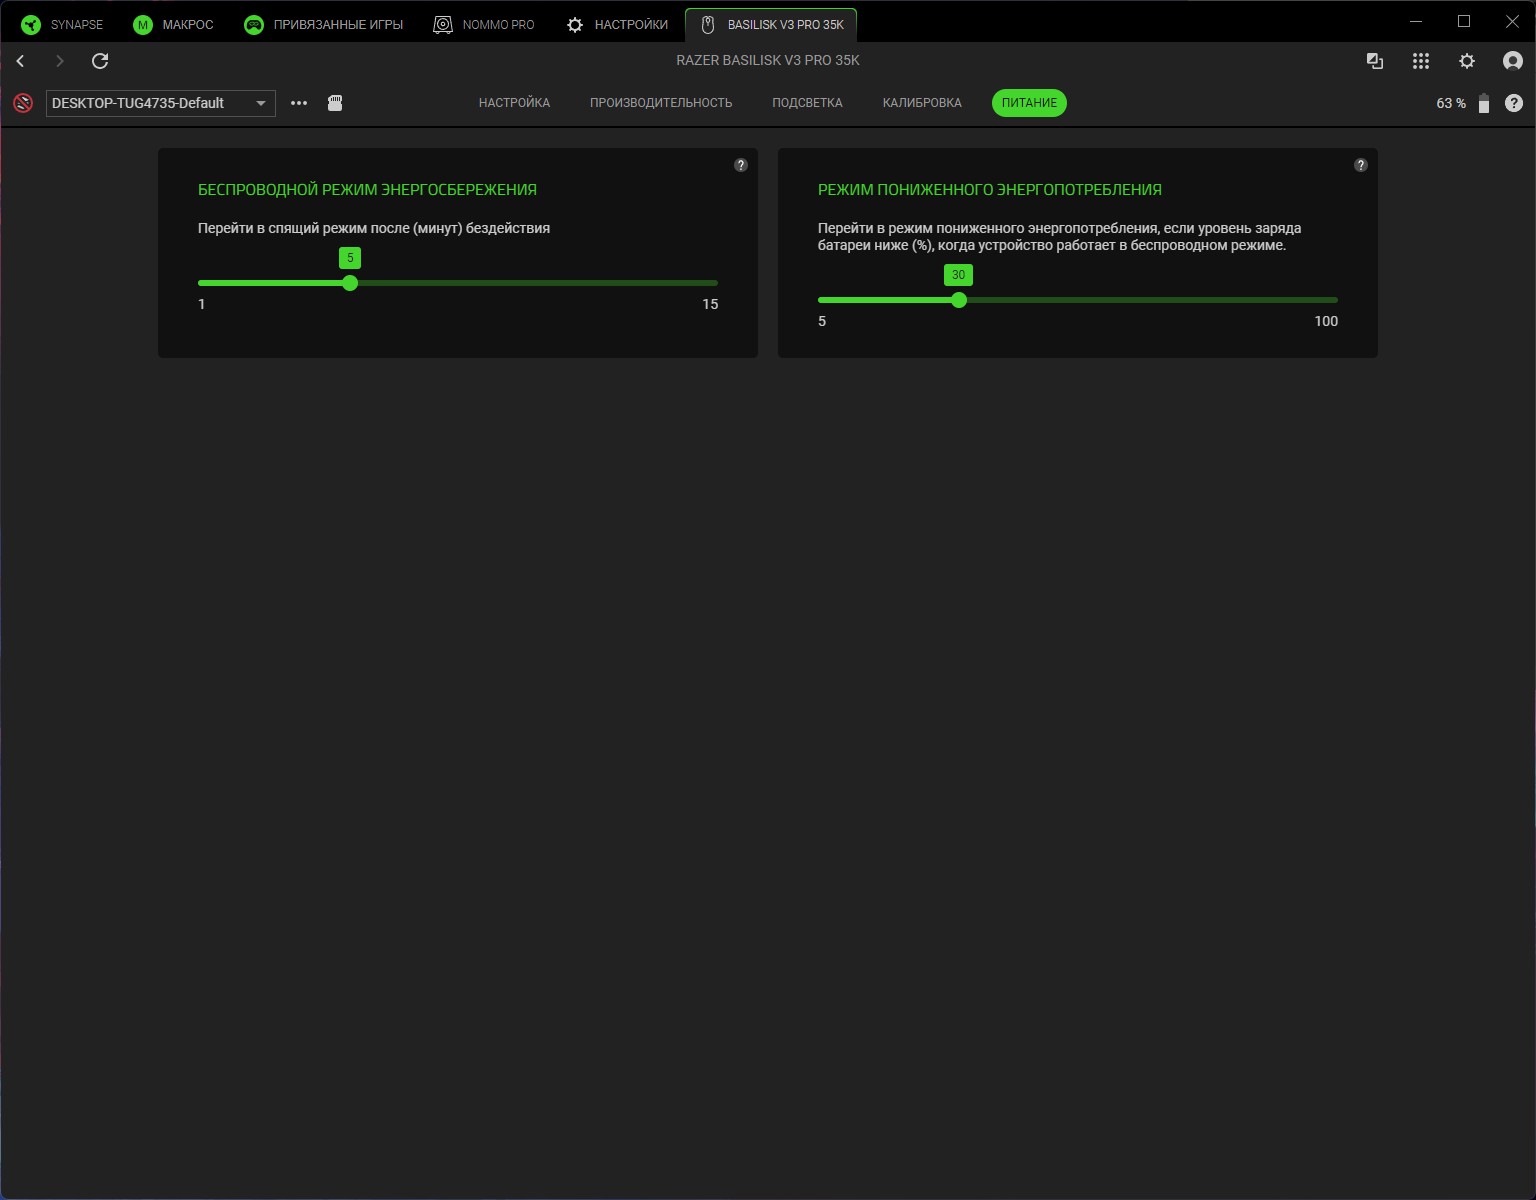Open the Synapse home tab

click(x=62, y=24)
